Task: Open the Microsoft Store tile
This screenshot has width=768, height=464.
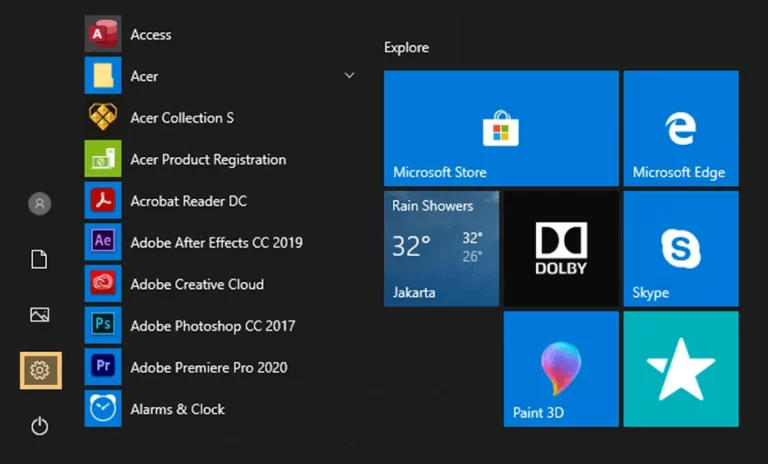Action: (501, 128)
